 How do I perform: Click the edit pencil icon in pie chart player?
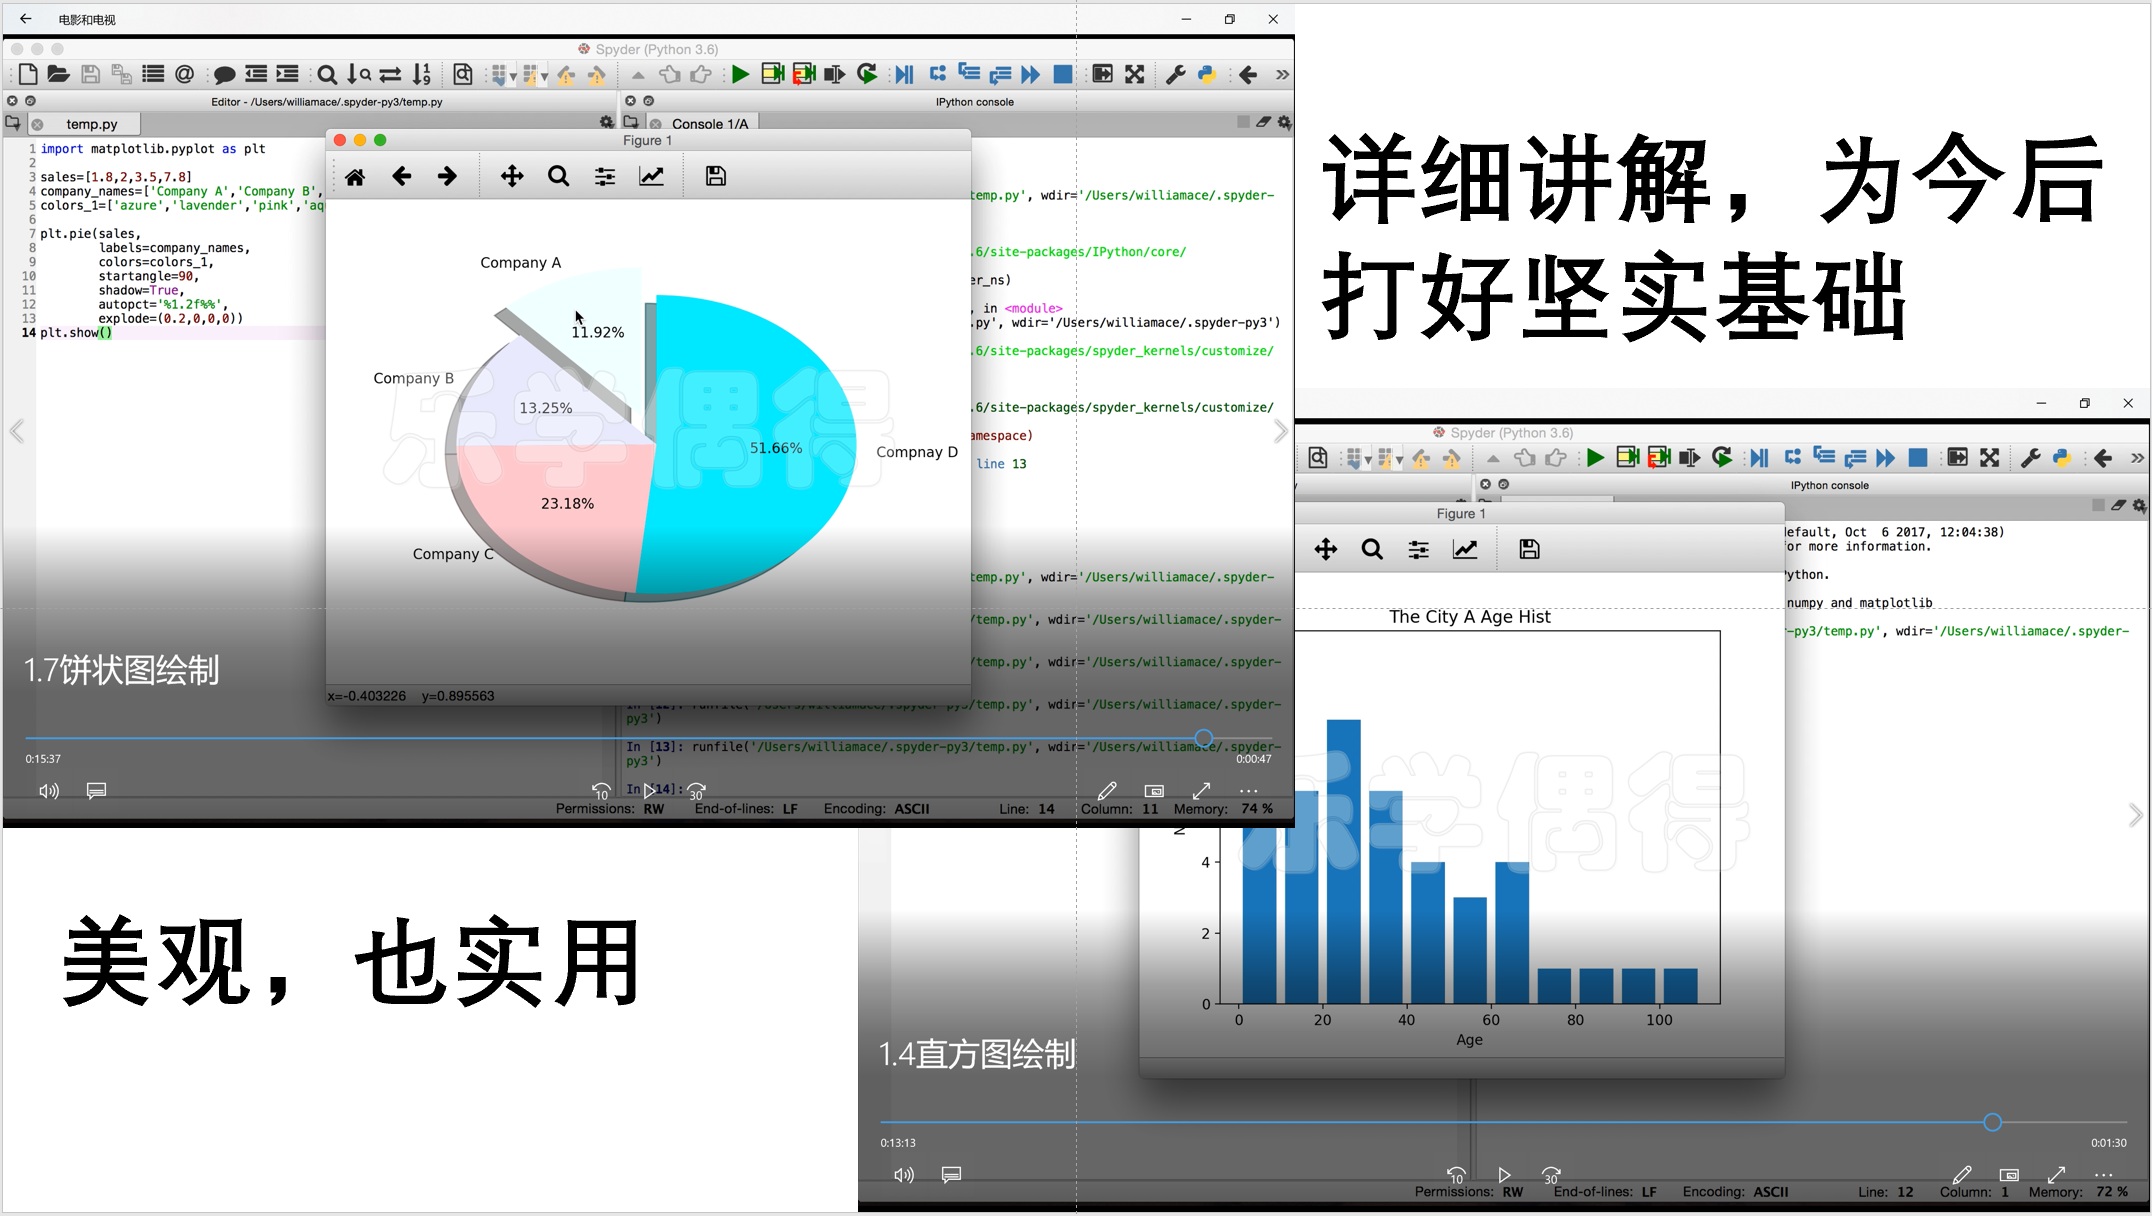[1107, 791]
